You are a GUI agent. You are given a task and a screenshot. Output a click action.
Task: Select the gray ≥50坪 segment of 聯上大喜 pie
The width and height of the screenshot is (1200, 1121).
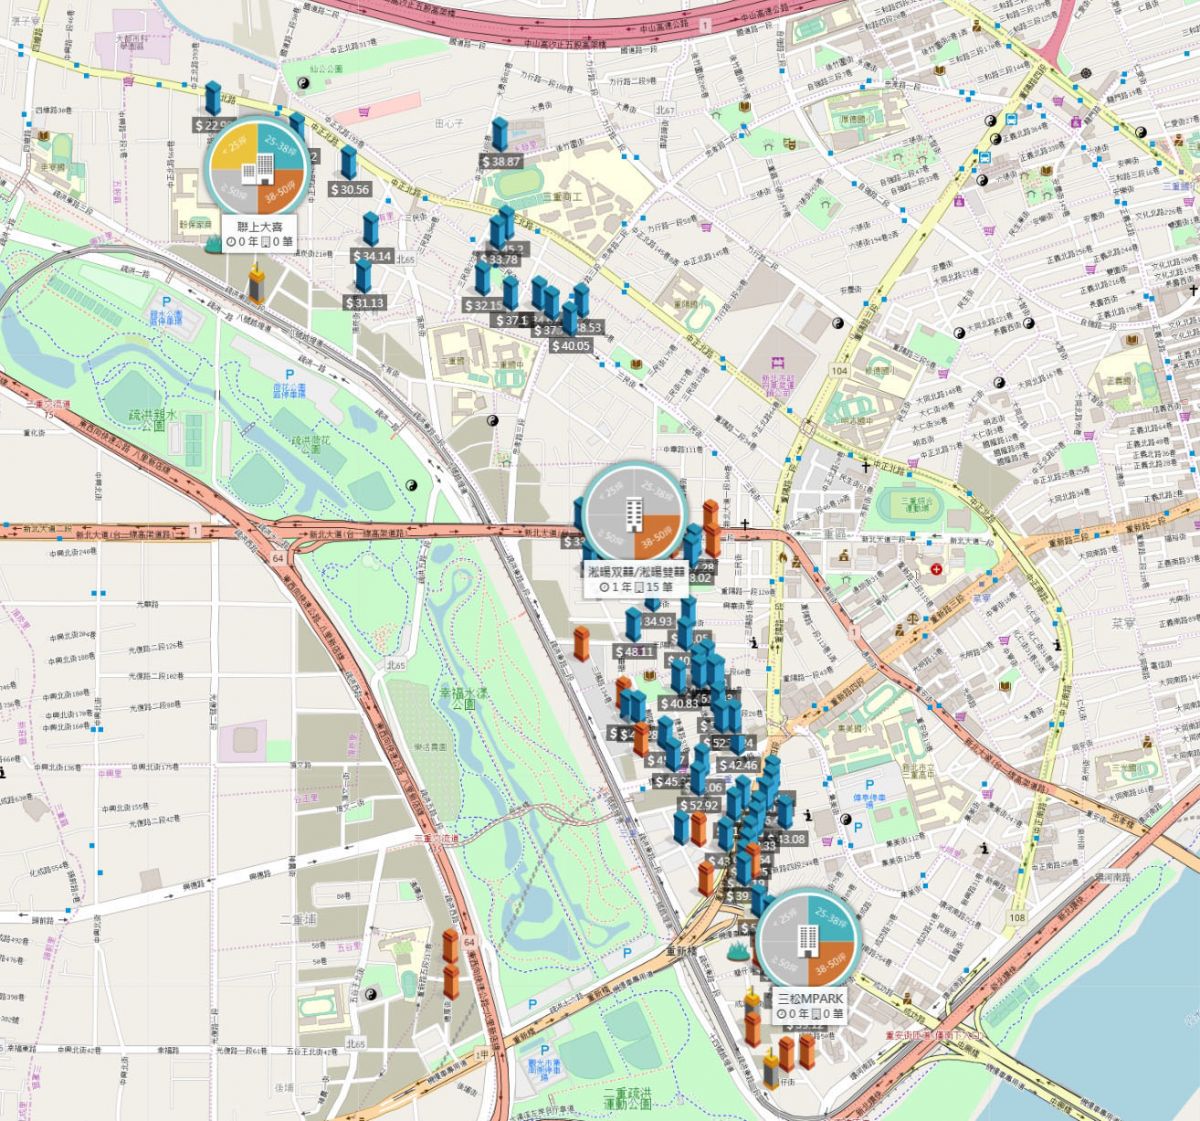point(233,191)
